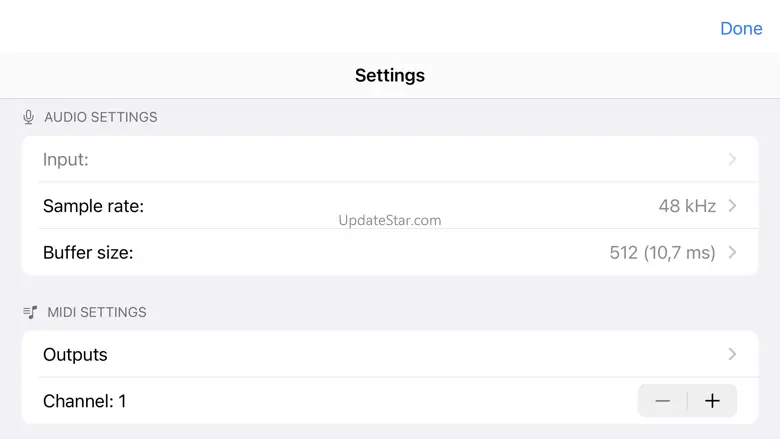Expand the Input row chevron
The width and height of the screenshot is (780, 439).
click(x=732, y=159)
